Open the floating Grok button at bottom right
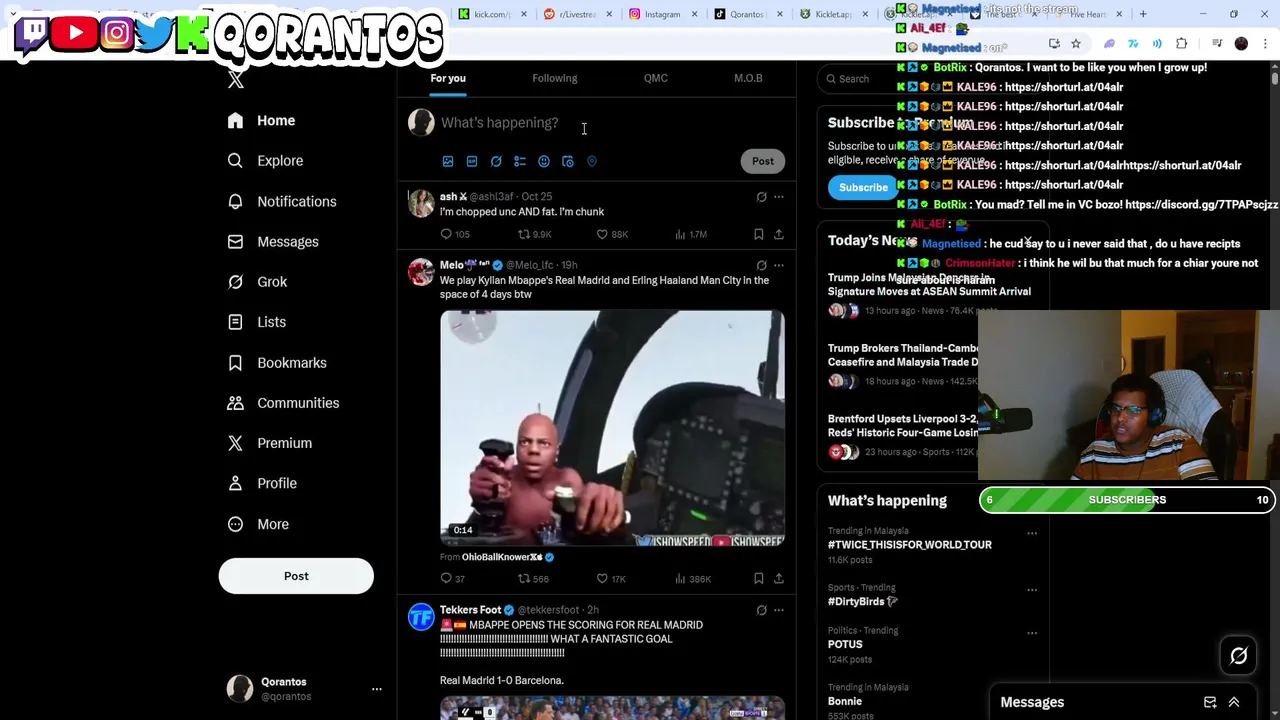 pyautogui.click(x=1239, y=656)
